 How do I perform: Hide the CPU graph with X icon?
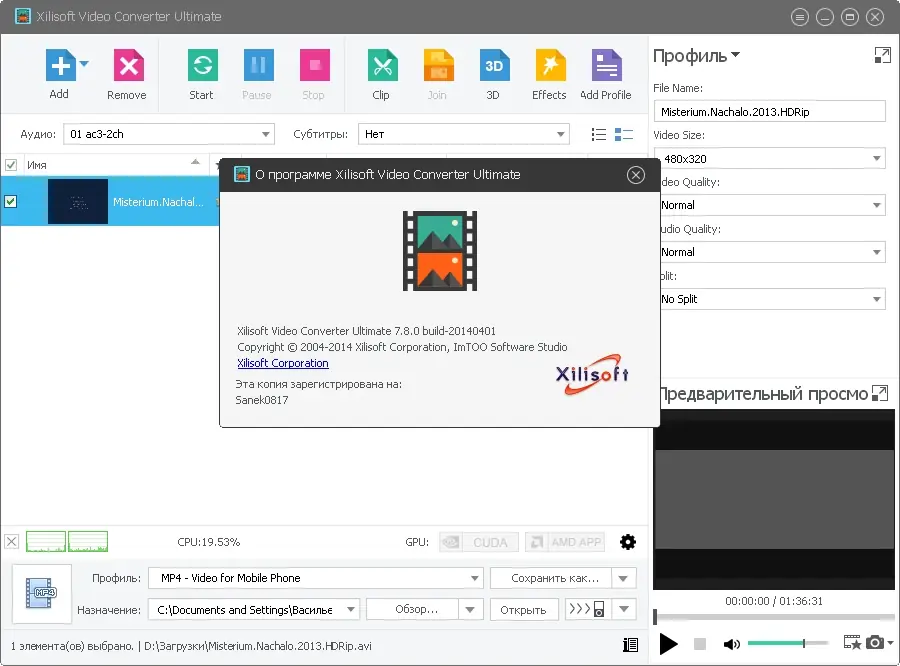tap(11, 541)
